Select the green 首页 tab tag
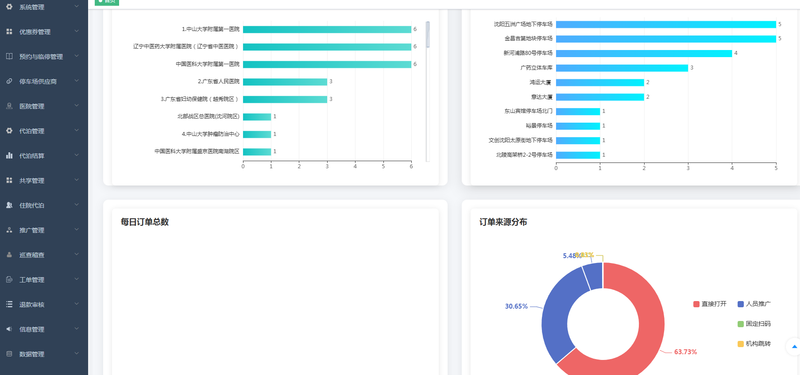 [x=107, y=2]
